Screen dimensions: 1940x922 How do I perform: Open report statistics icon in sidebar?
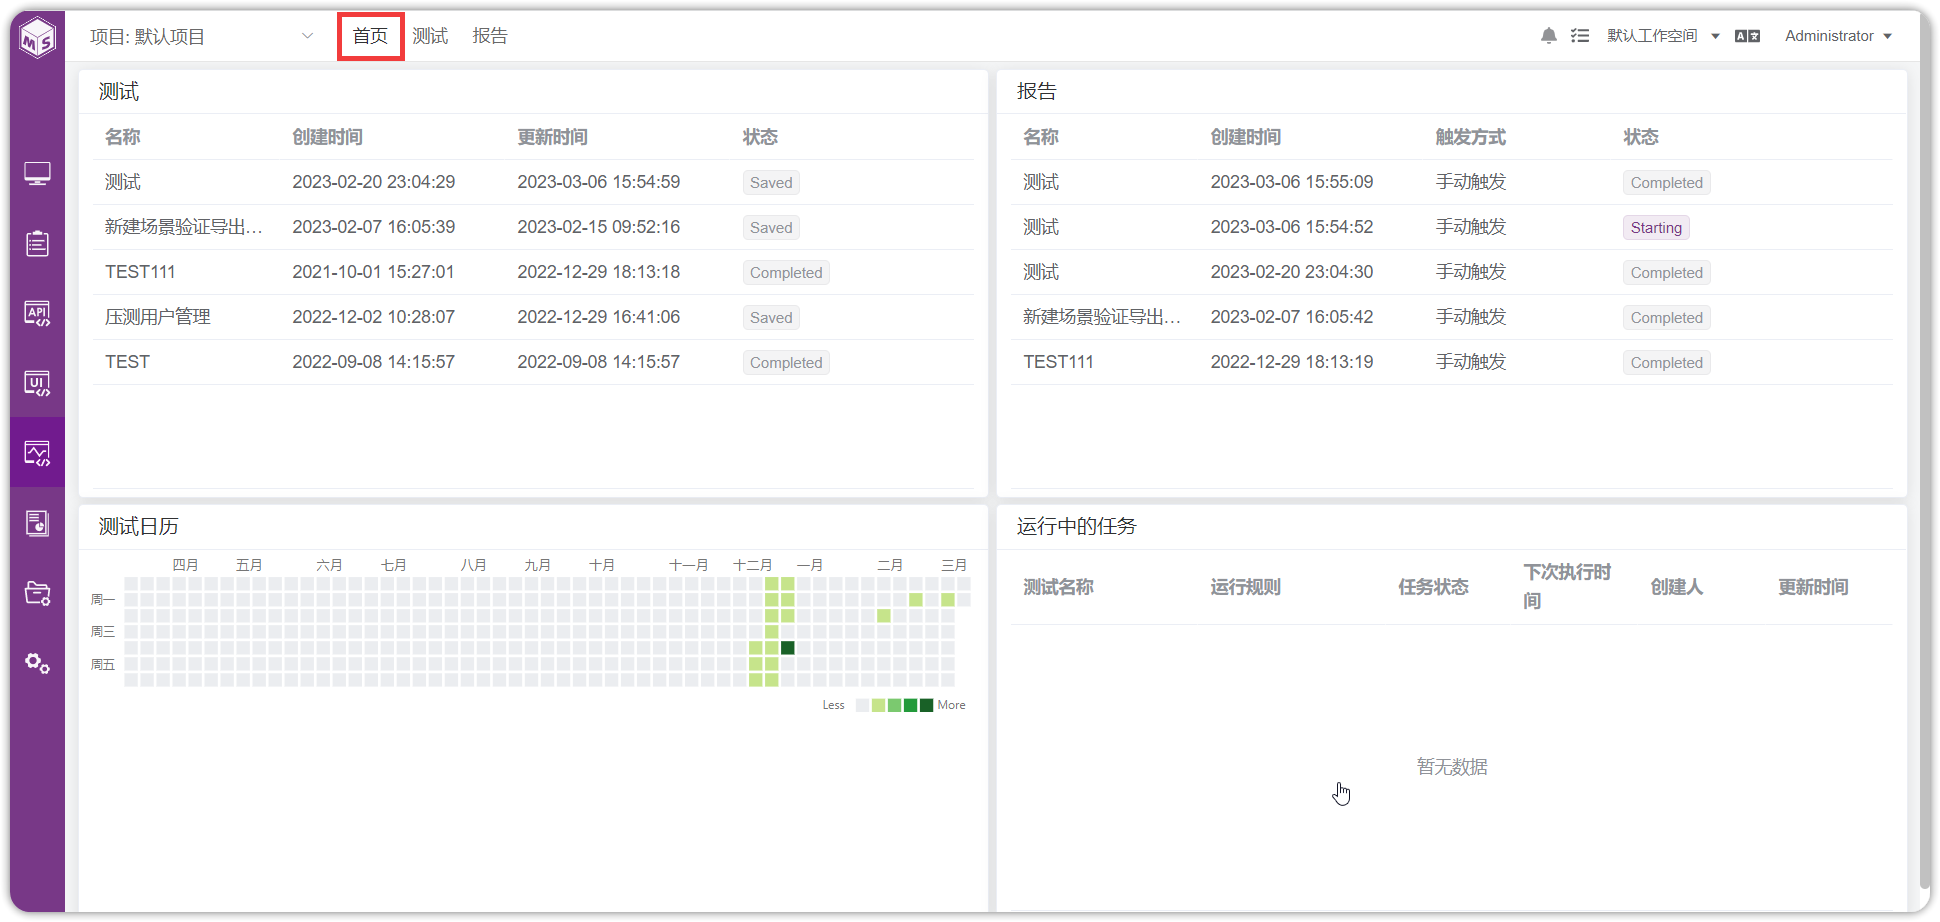tap(38, 523)
